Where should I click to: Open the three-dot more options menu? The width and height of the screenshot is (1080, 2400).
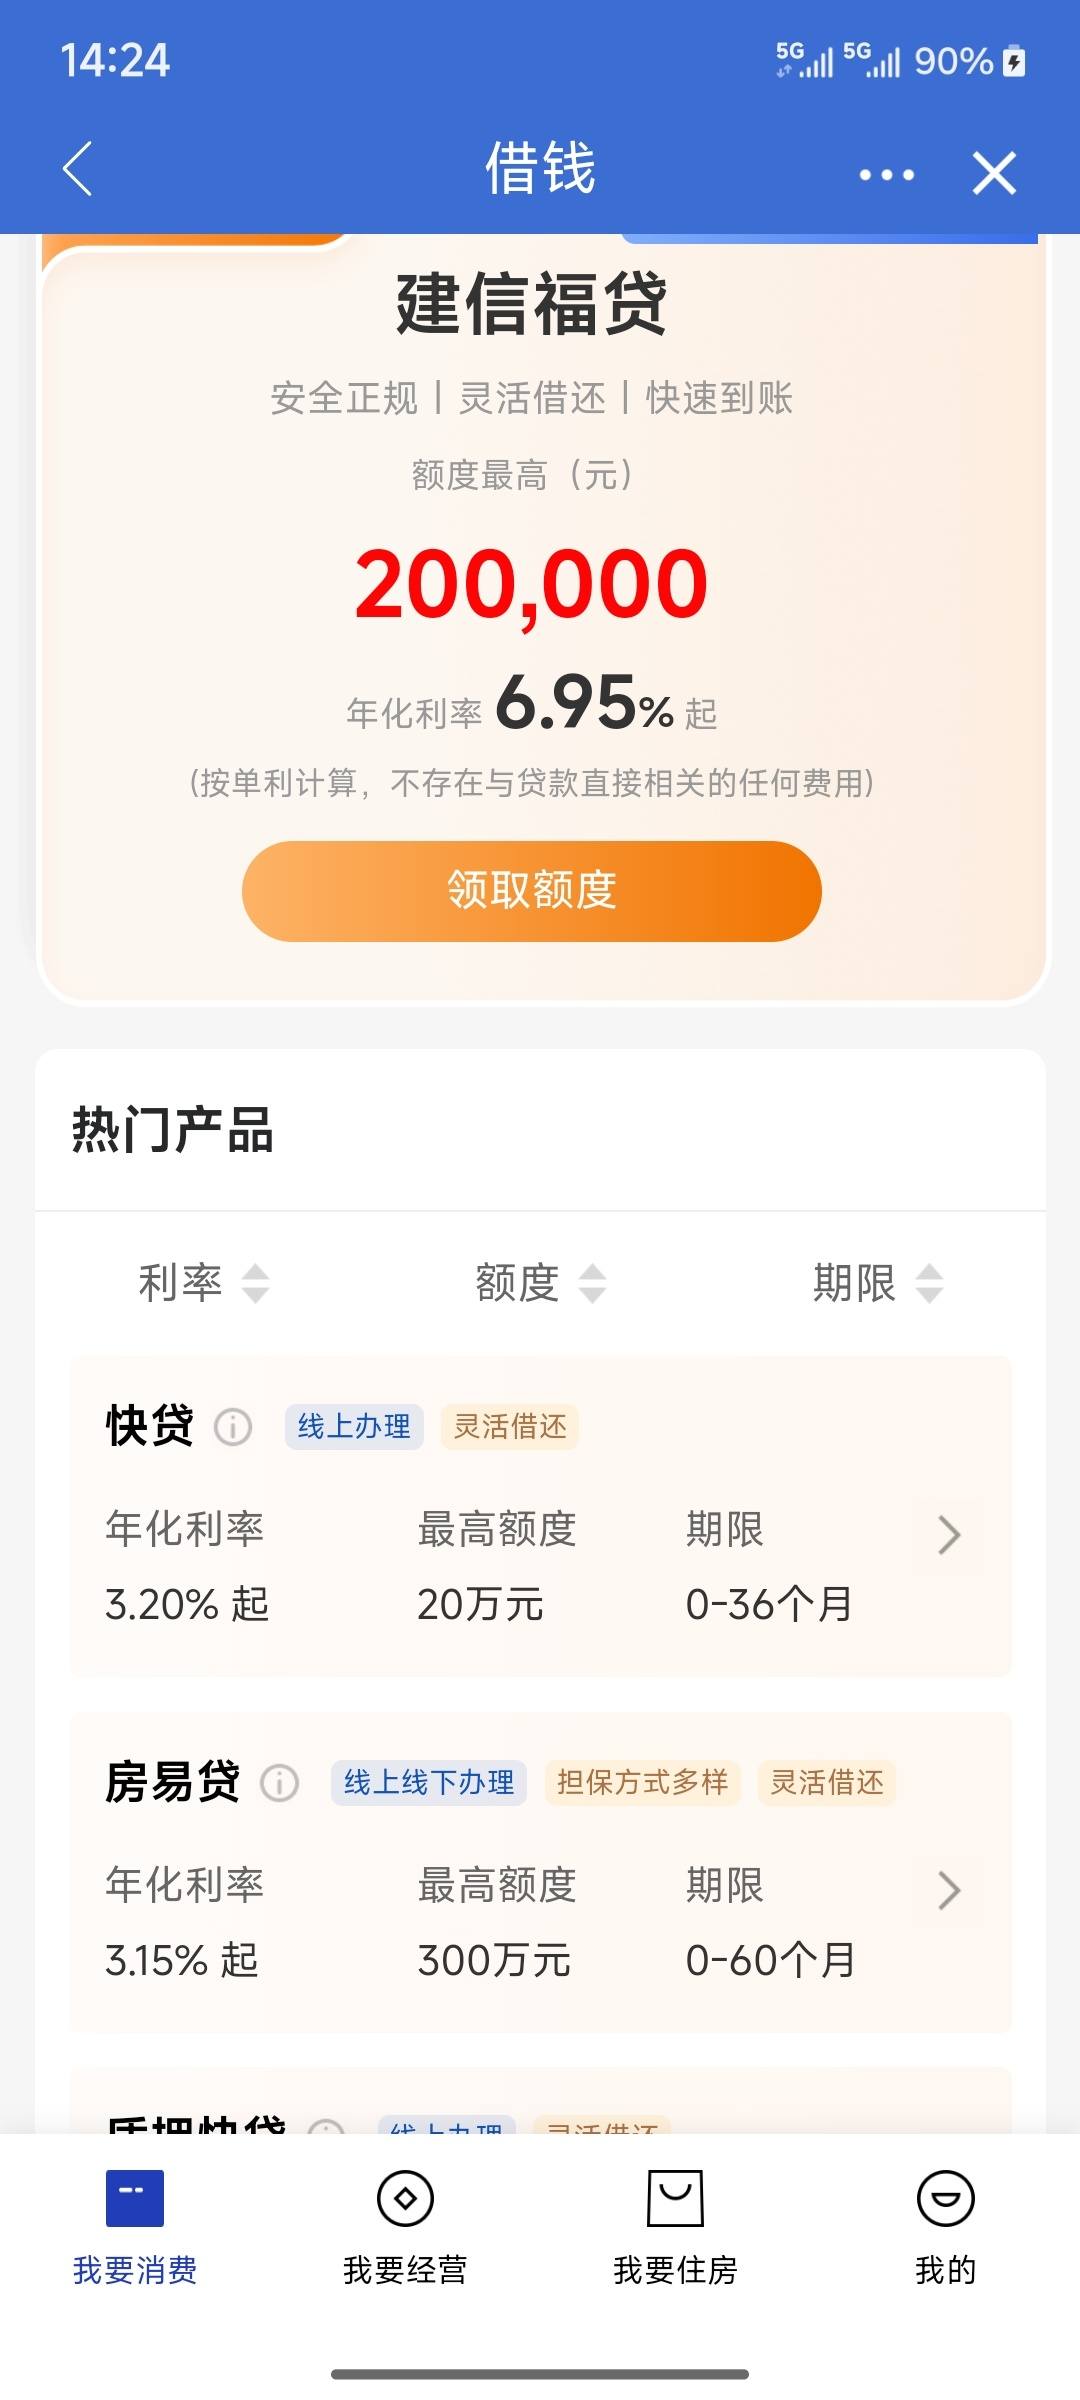886,175
